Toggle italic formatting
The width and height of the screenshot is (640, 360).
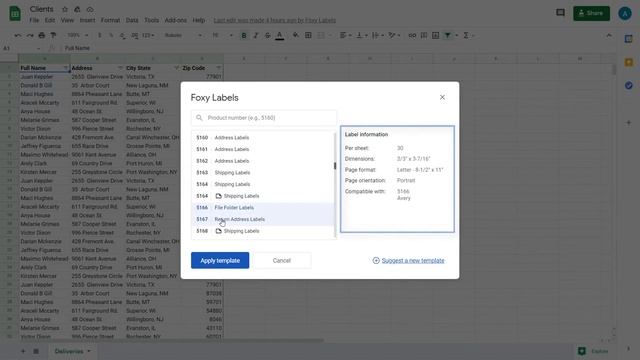pos(256,36)
